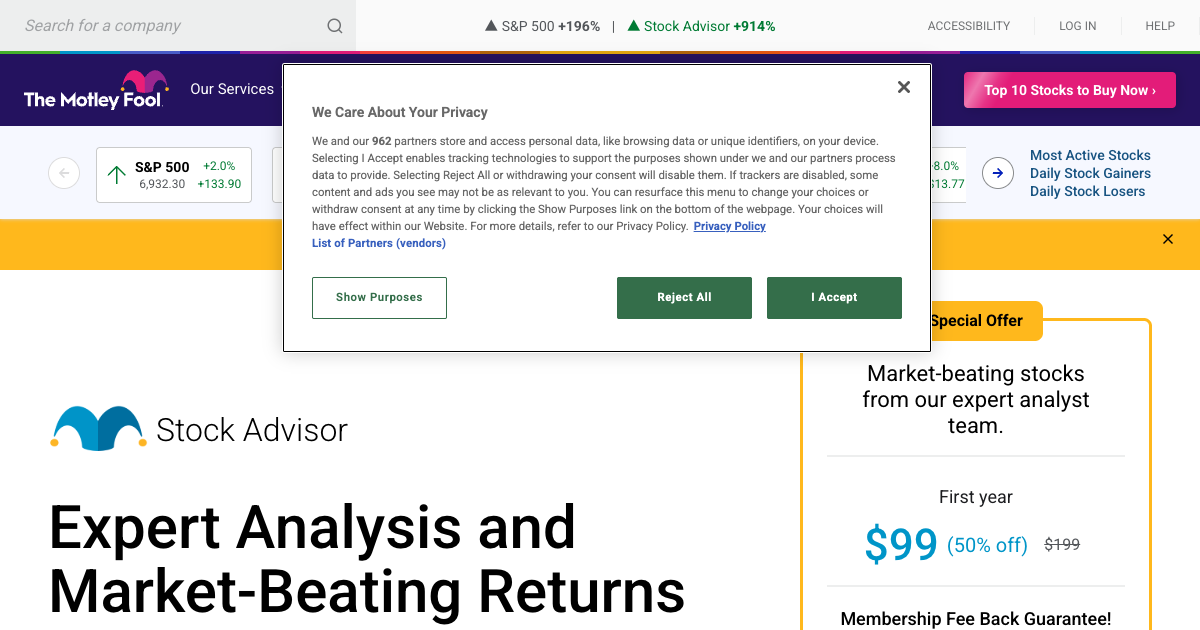The image size is (1200, 630).
Task: Open the Privacy Policy link
Action: (x=729, y=226)
